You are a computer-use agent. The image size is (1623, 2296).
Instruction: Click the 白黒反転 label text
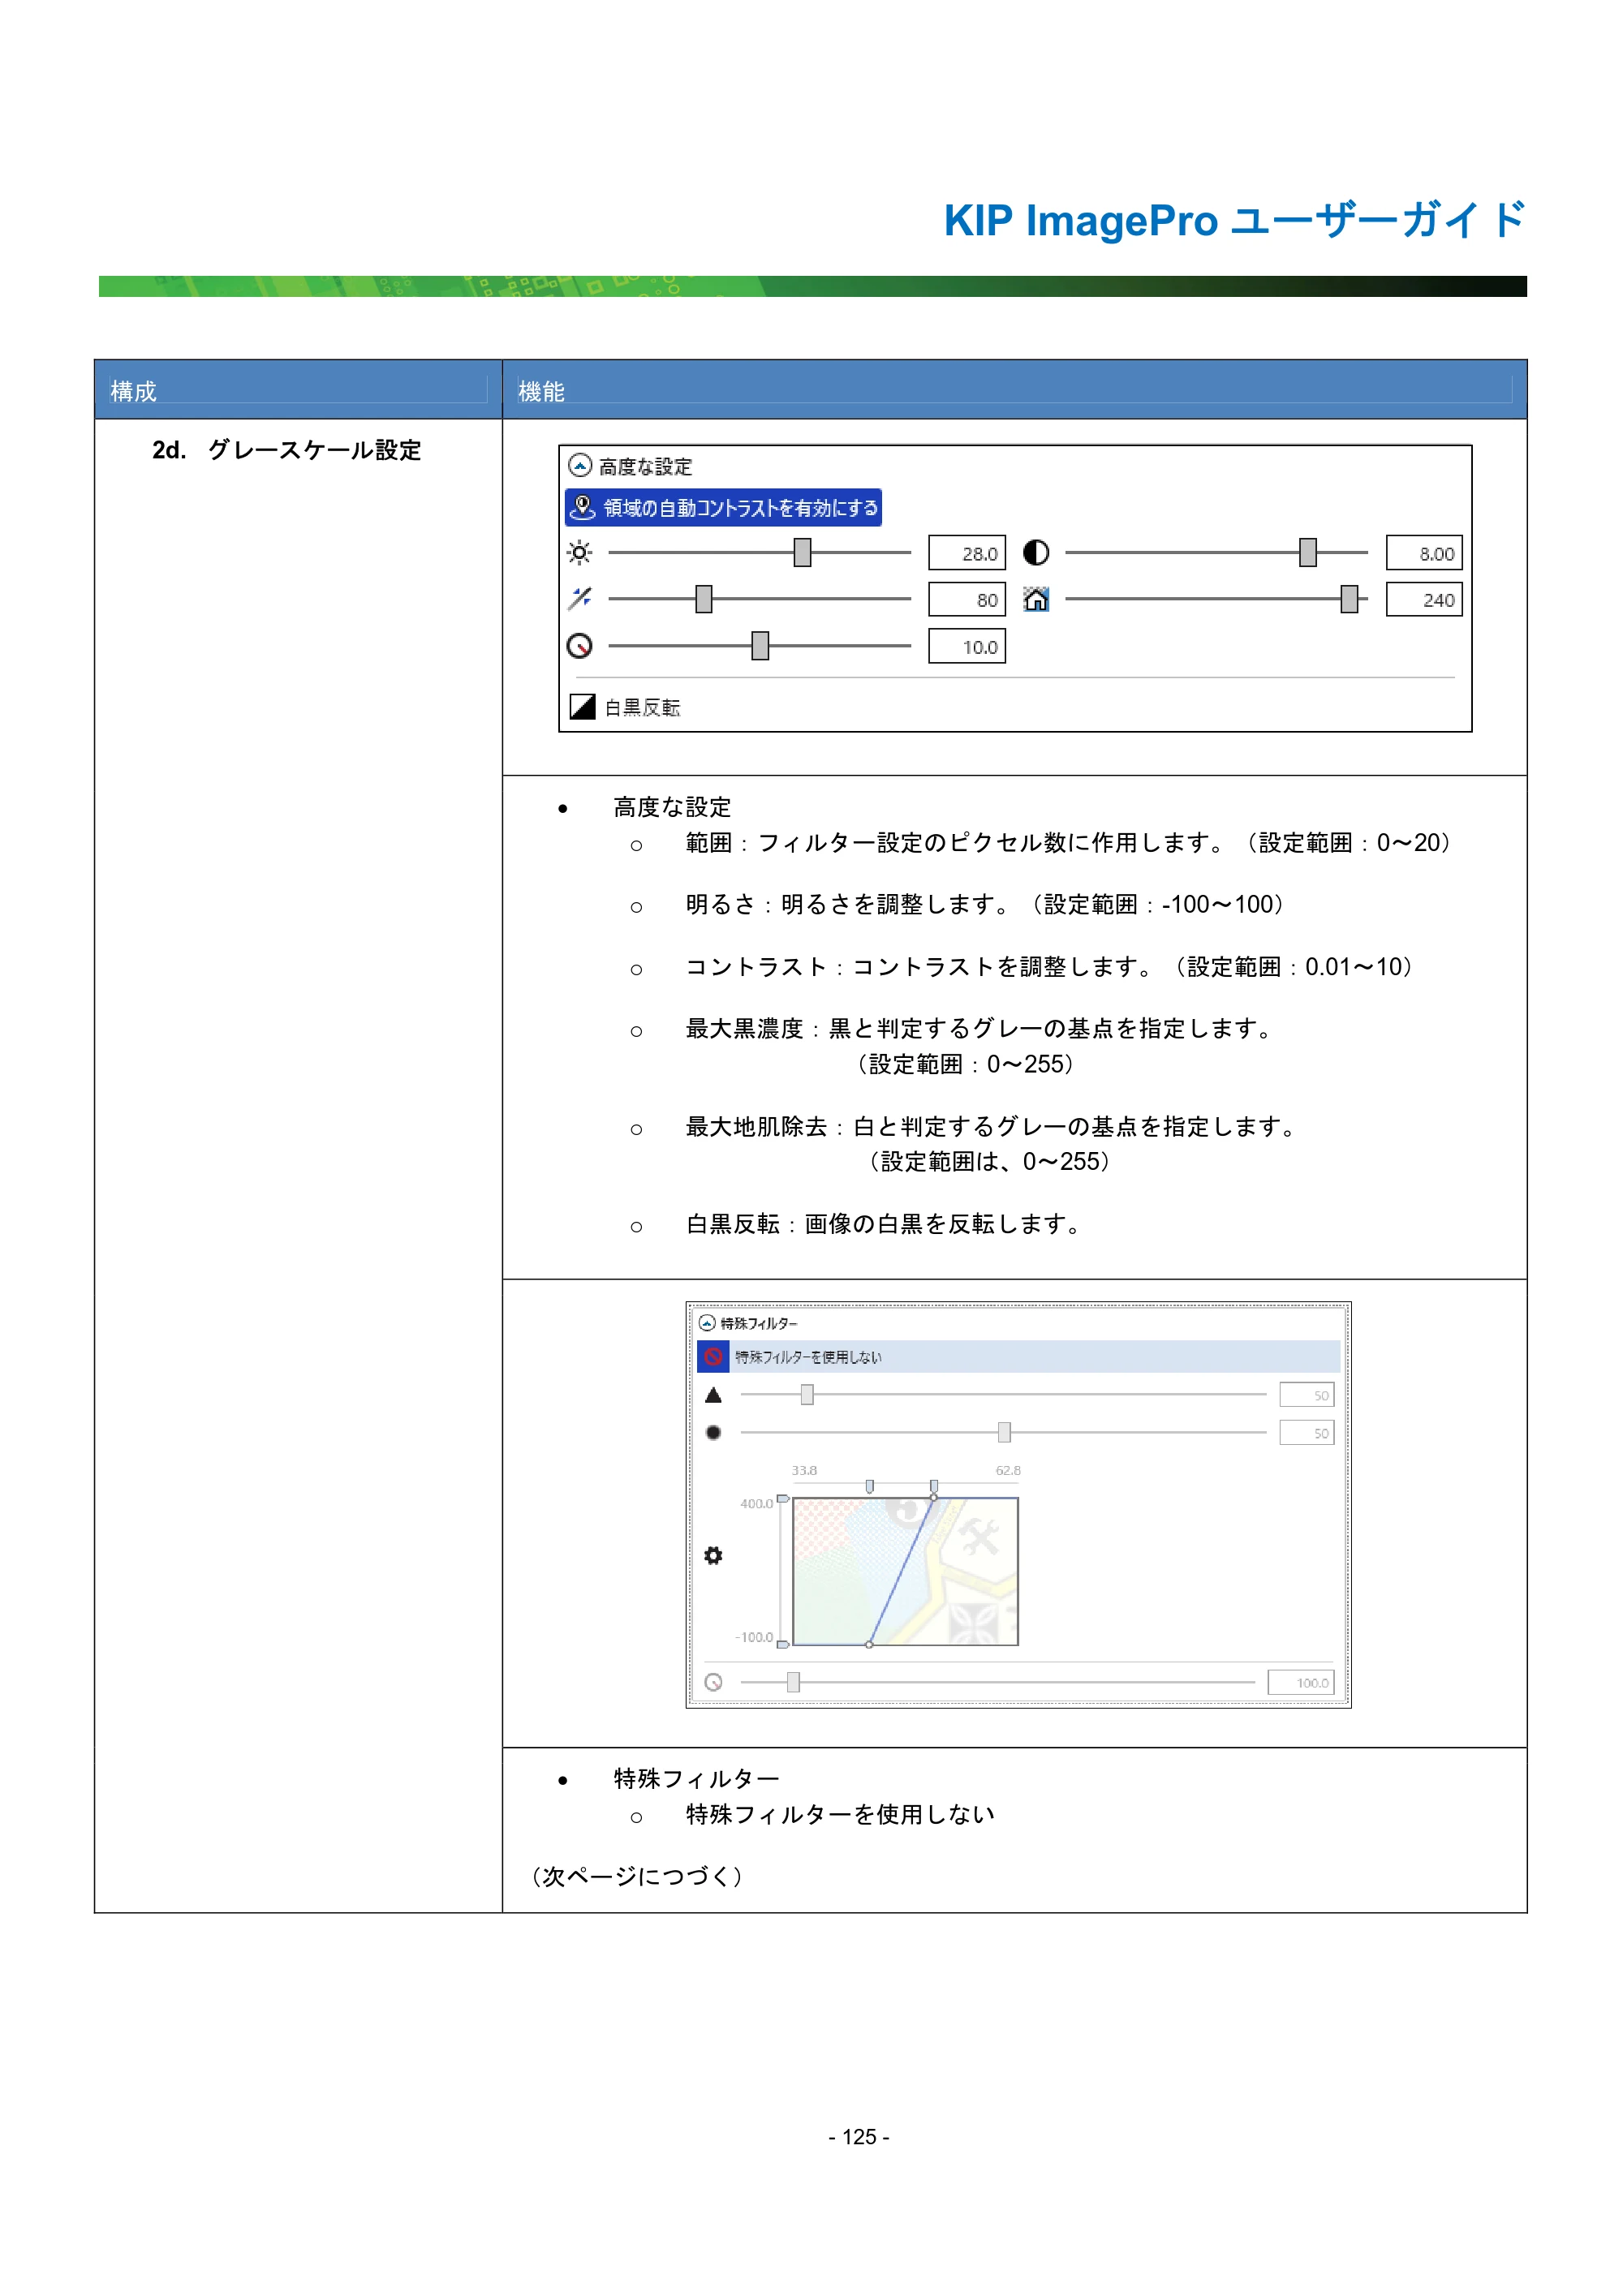point(642,708)
